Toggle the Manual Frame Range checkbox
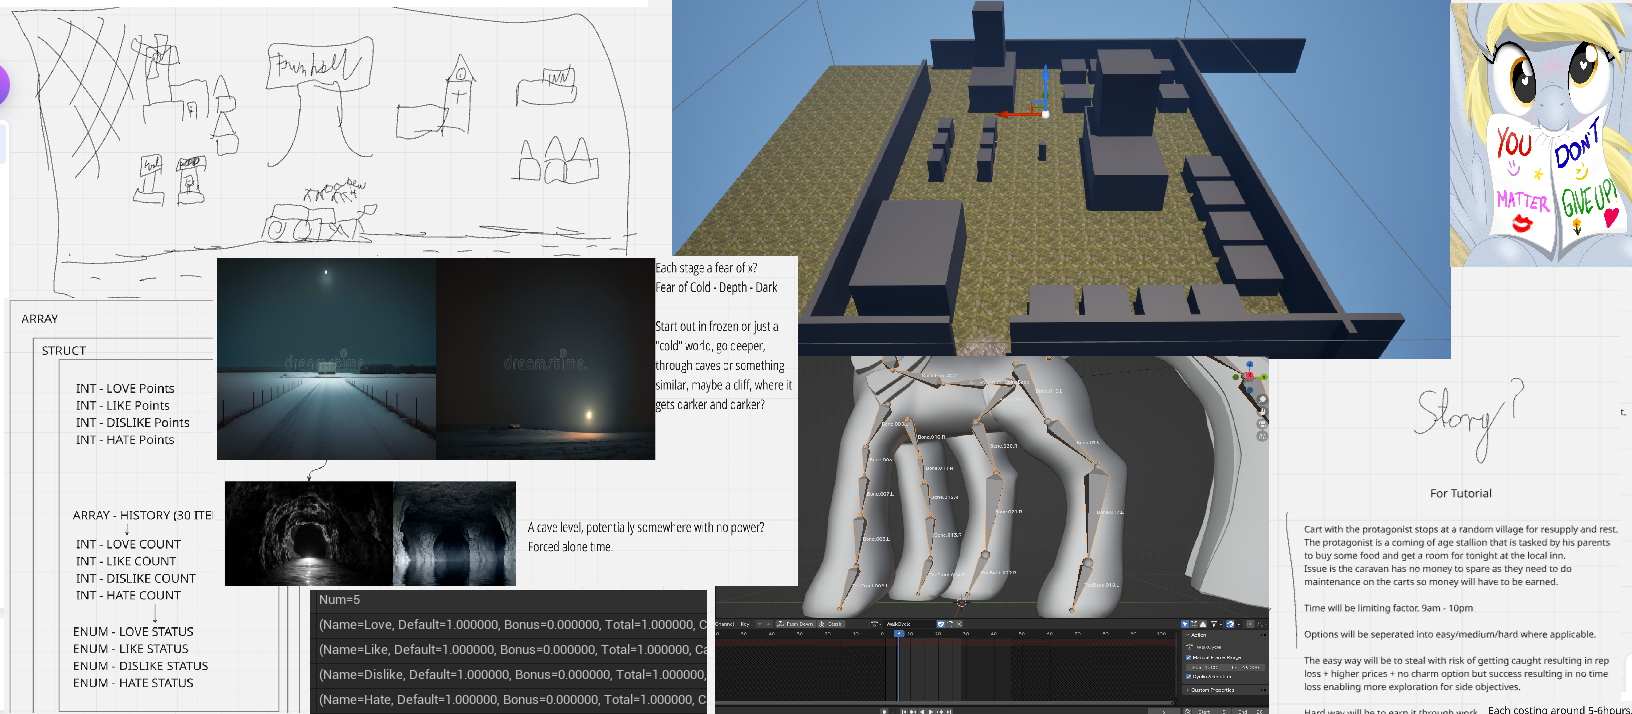Screen dimensions: 1632x714 1188,658
